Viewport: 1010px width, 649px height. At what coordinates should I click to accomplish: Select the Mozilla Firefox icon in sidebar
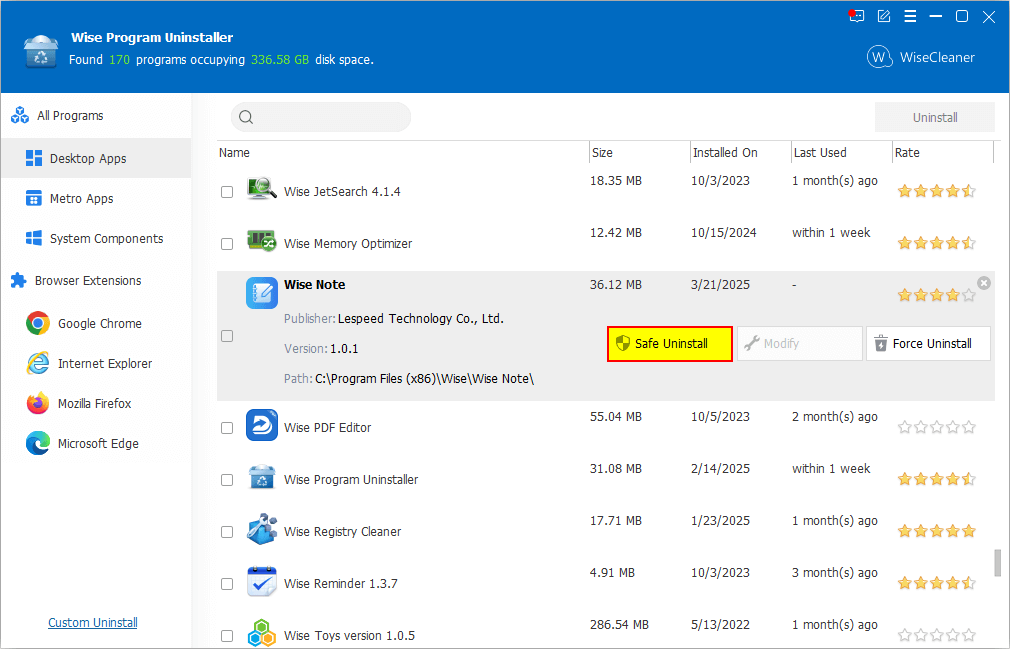(38, 403)
